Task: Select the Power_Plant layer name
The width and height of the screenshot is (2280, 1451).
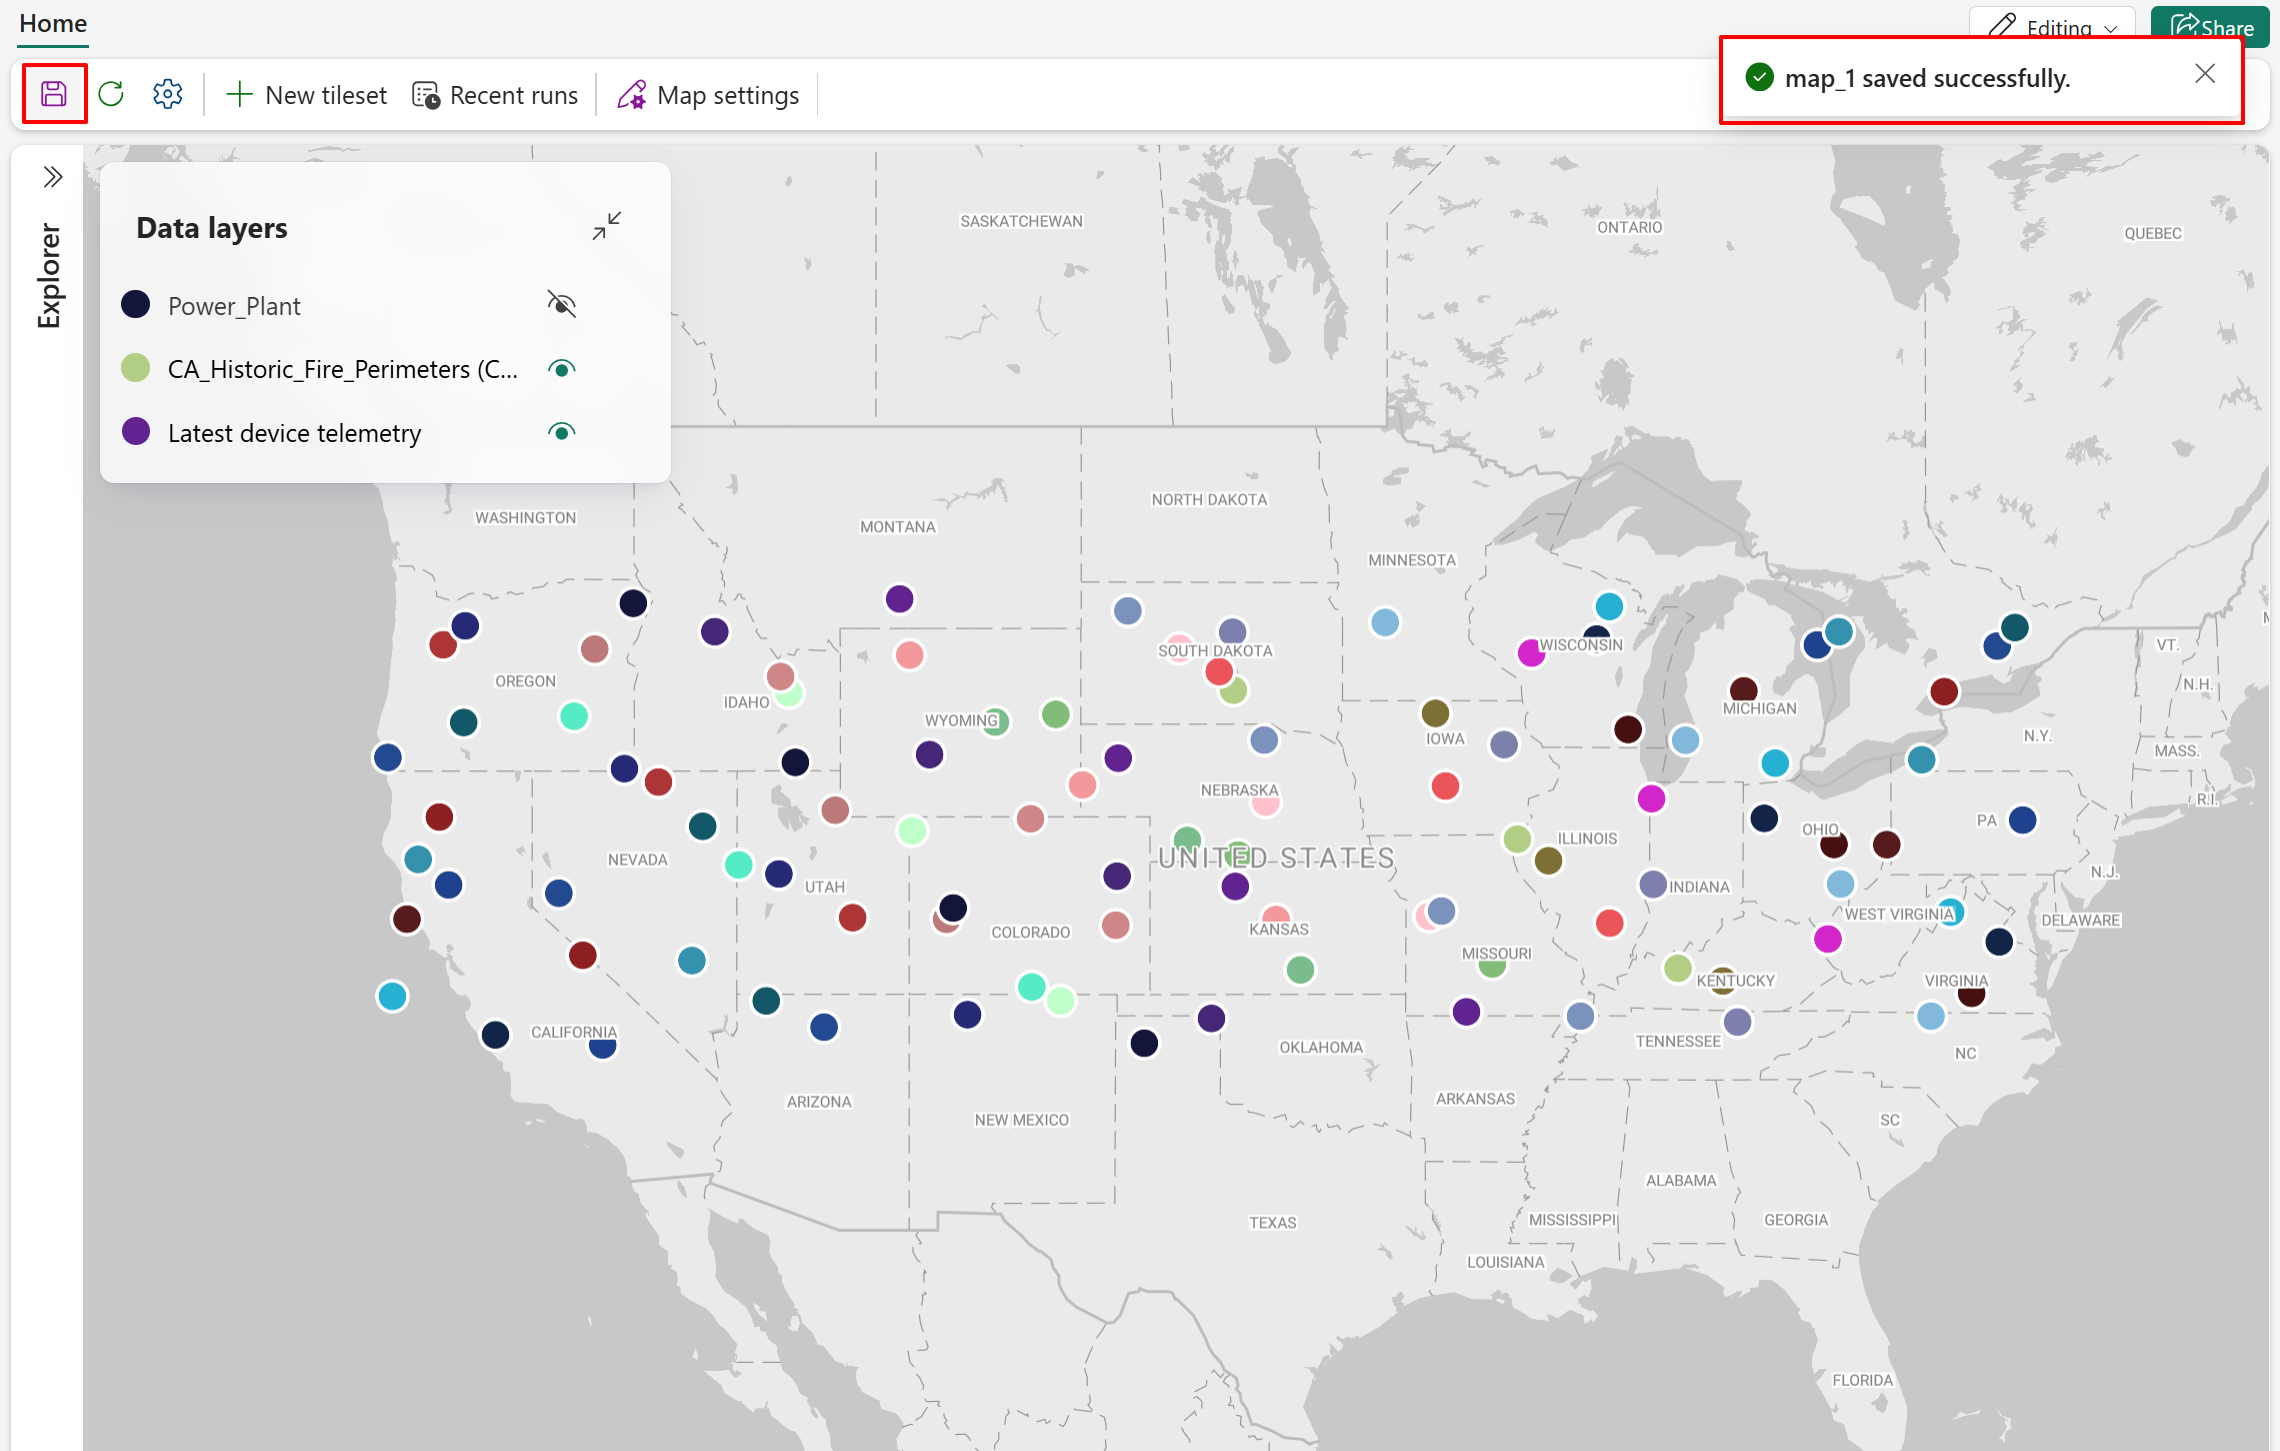Action: point(234,306)
